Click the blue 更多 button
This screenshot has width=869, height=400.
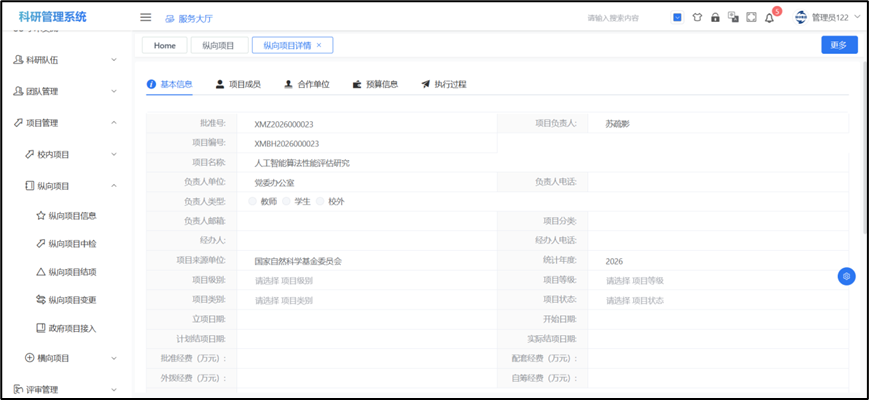click(x=838, y=45)
